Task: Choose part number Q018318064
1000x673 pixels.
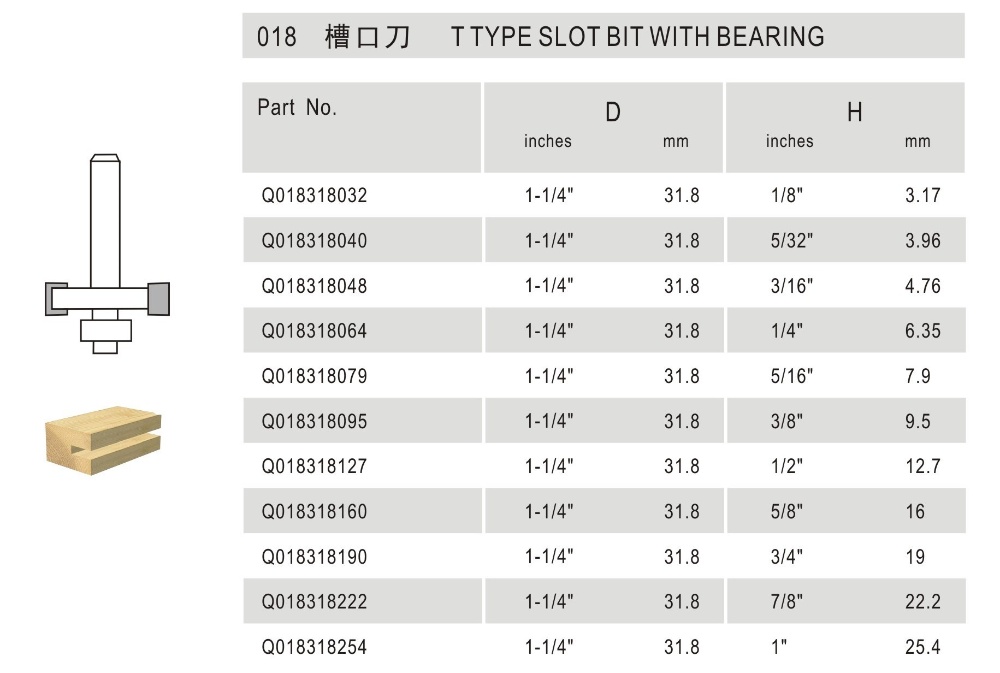Action: tap(314, 331)
